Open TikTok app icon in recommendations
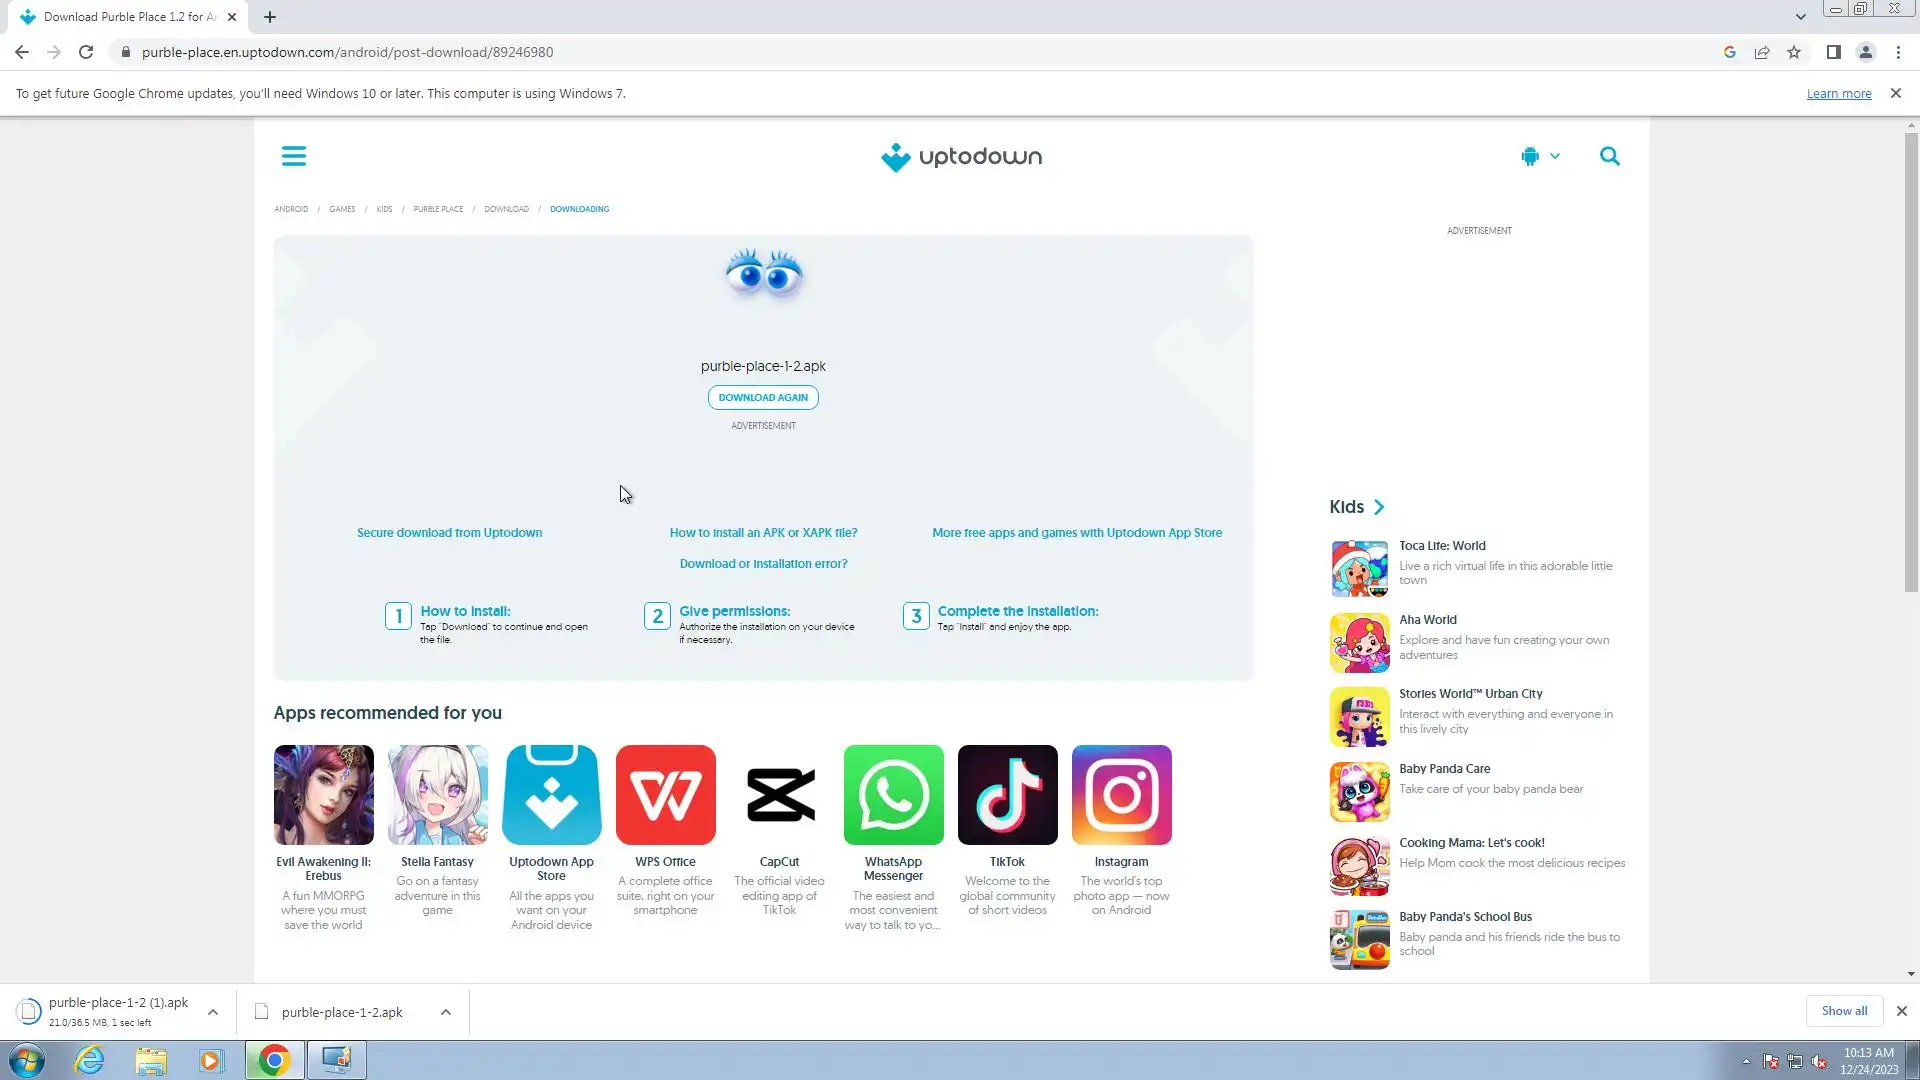Image resolution: width=1920 pixels, height=1080 pixels. [1007, 795]
